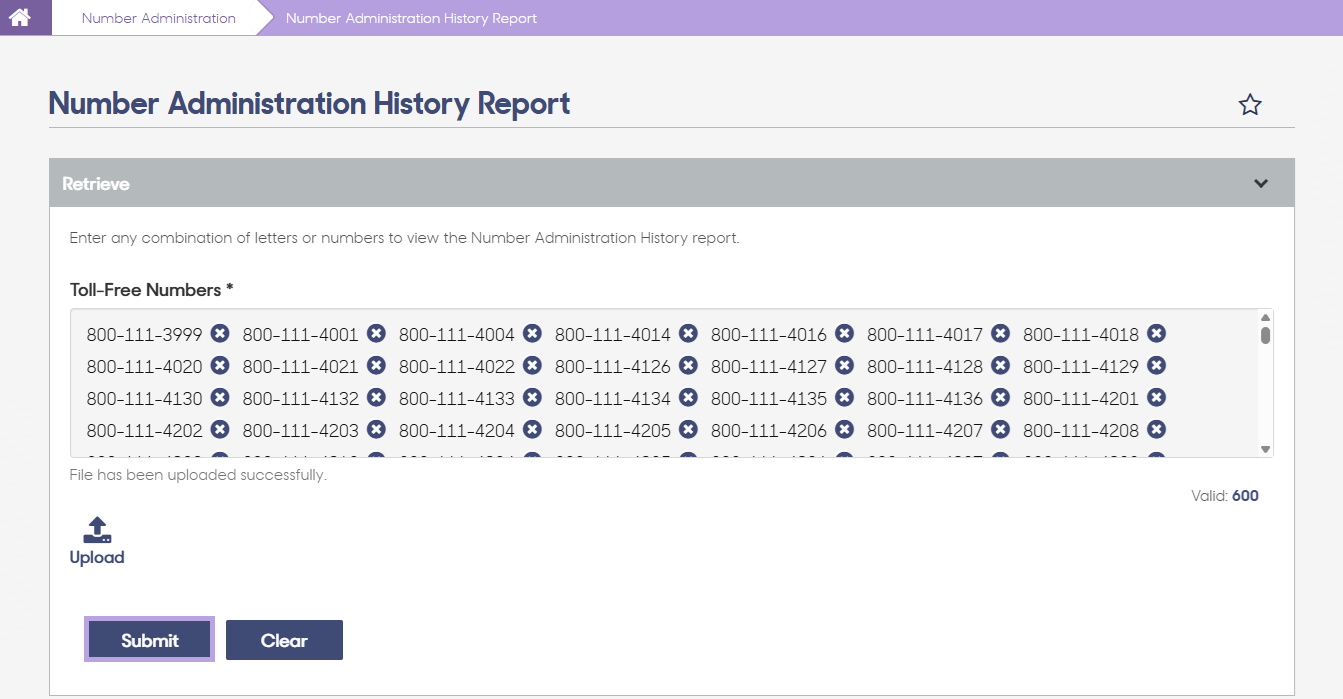Submit the history report request

click(x=149, y=640)
